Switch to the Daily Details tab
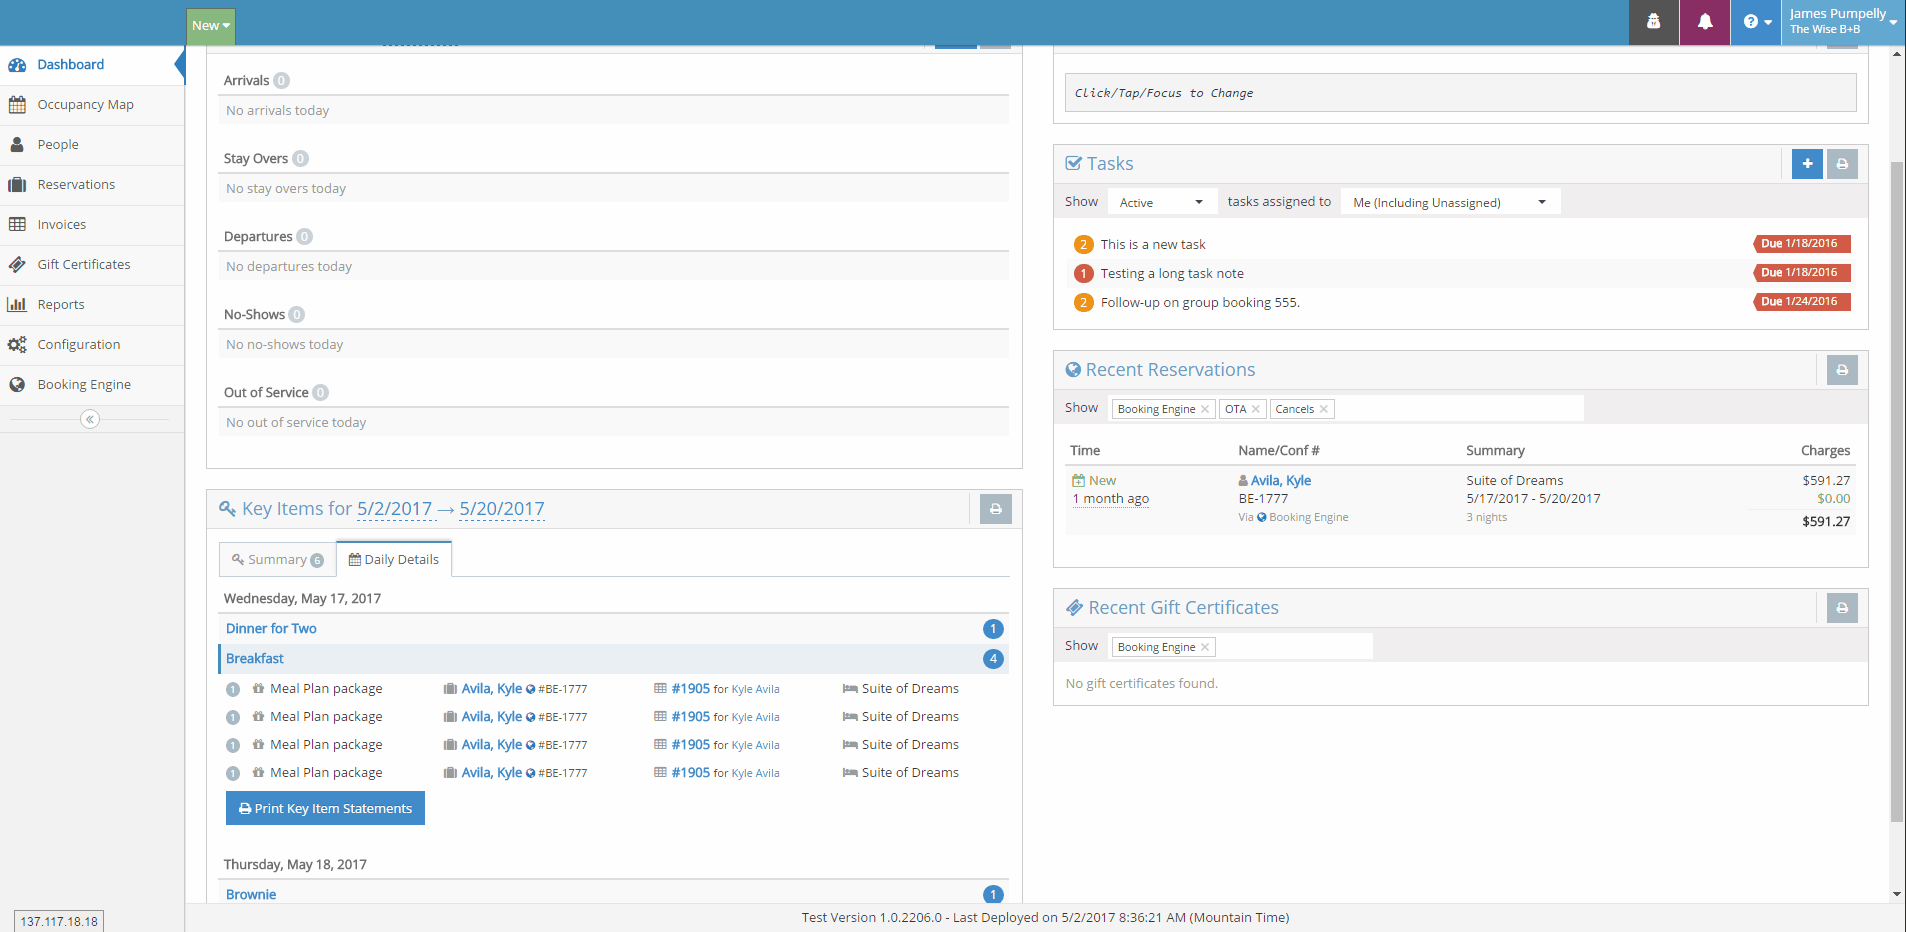 point(394,560)
